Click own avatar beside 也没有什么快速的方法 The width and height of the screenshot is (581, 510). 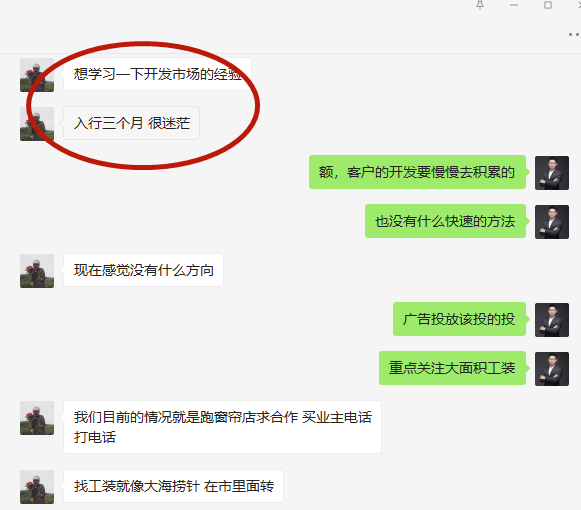pos(552,222)
